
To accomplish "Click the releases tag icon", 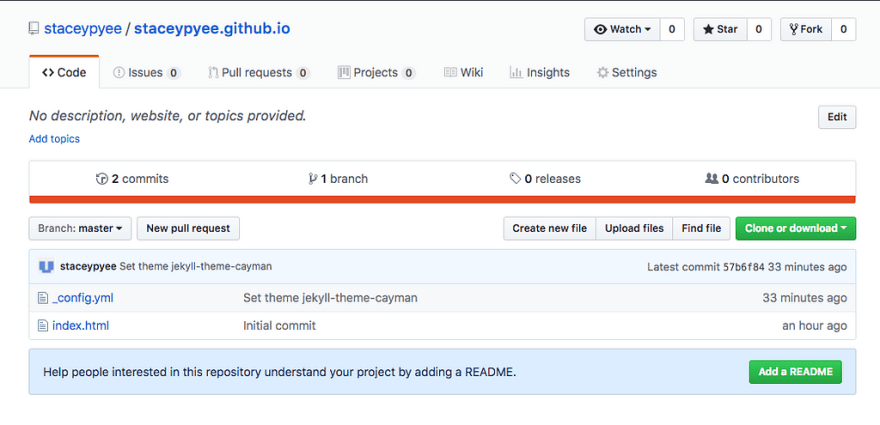I will pyautogui.click(x=515, y=179).
